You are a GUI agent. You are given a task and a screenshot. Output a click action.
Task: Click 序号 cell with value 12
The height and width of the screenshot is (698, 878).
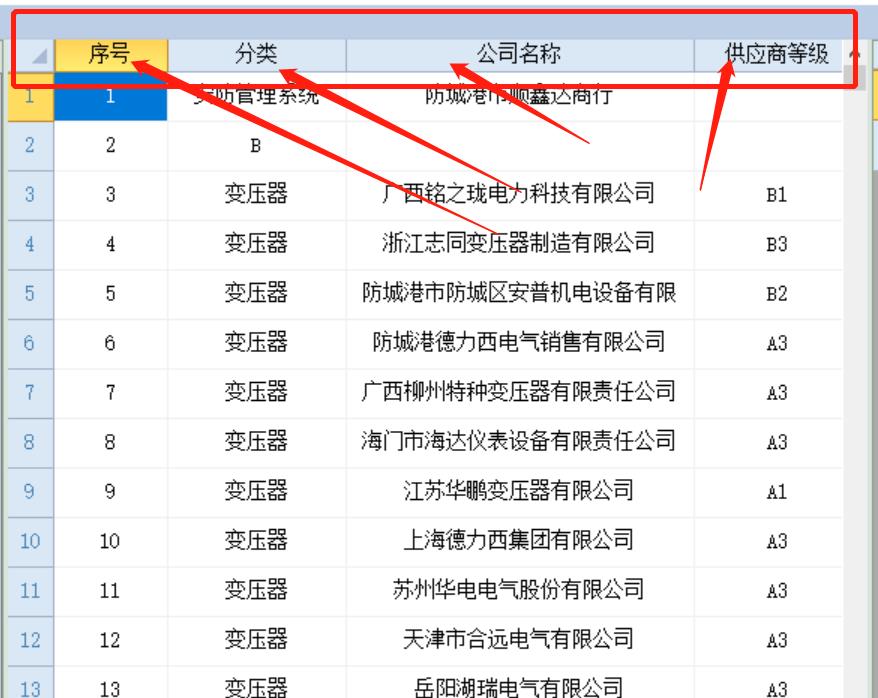(x=110, y=640)
